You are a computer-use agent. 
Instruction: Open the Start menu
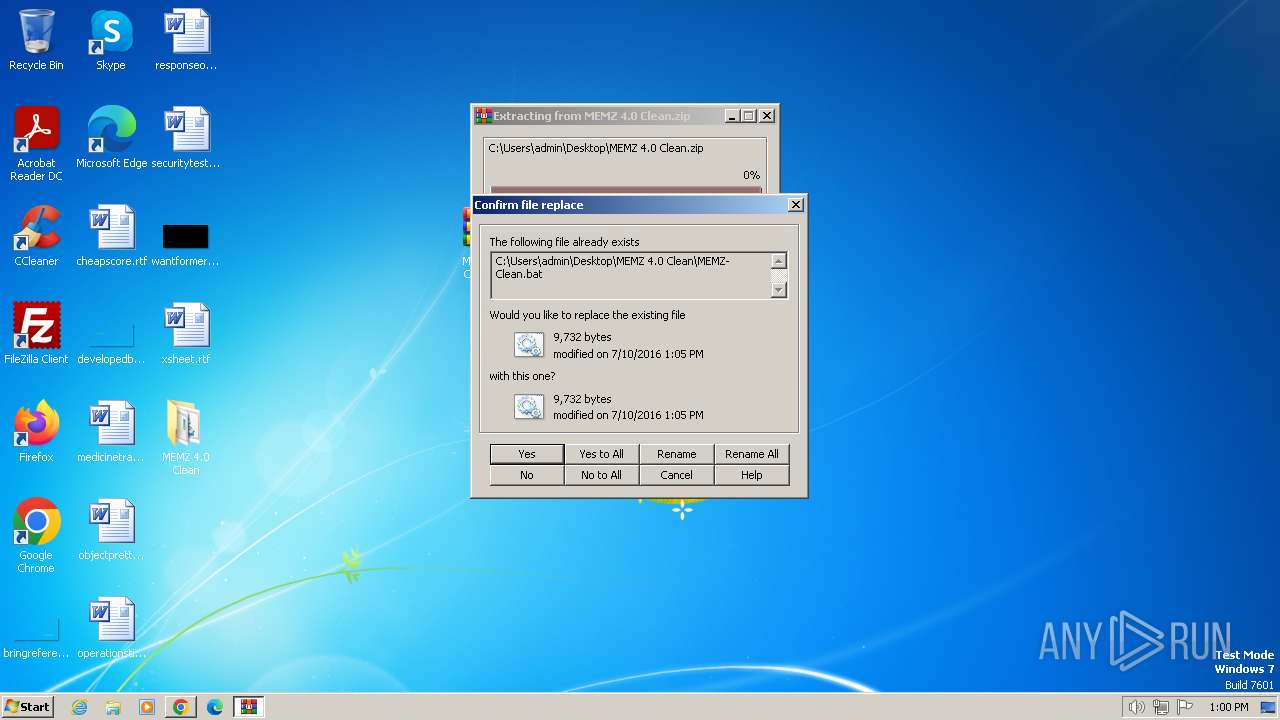pos(28,707)
